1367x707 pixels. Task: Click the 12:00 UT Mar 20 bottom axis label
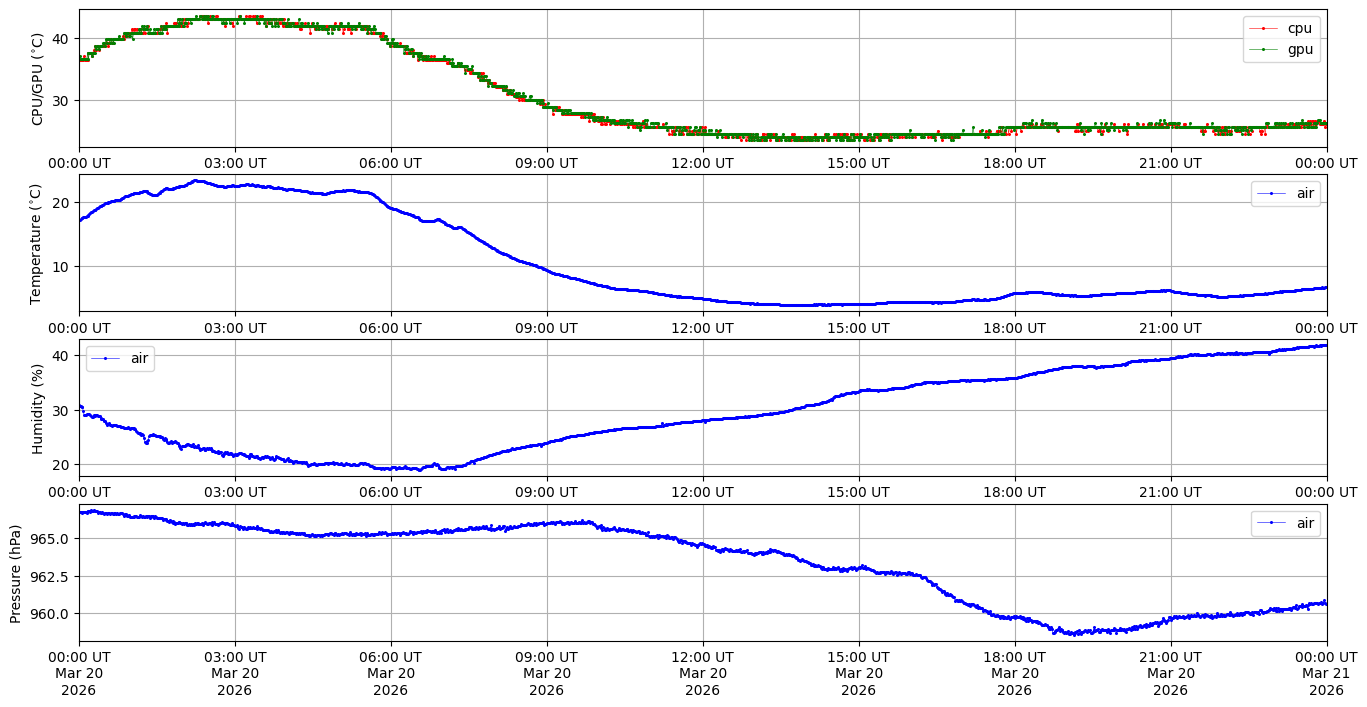pyautogui.click(x=702, y=674)
